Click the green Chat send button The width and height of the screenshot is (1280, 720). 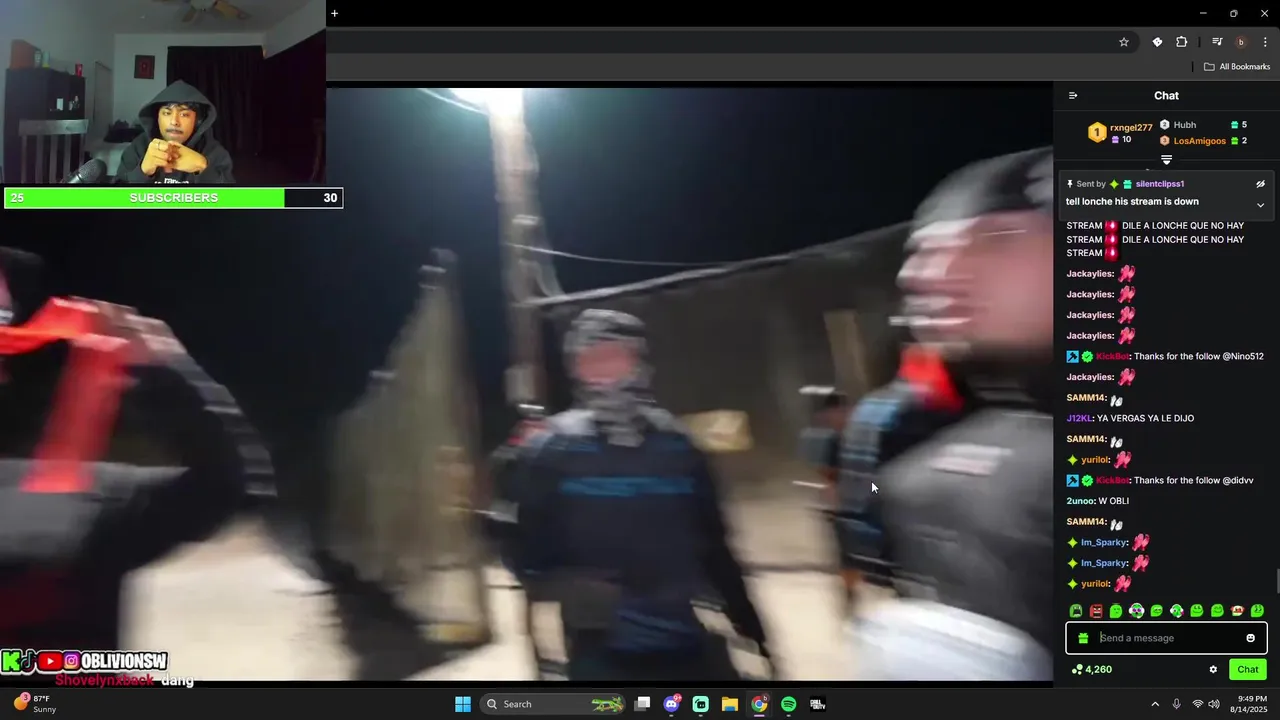coord(1248,670)
